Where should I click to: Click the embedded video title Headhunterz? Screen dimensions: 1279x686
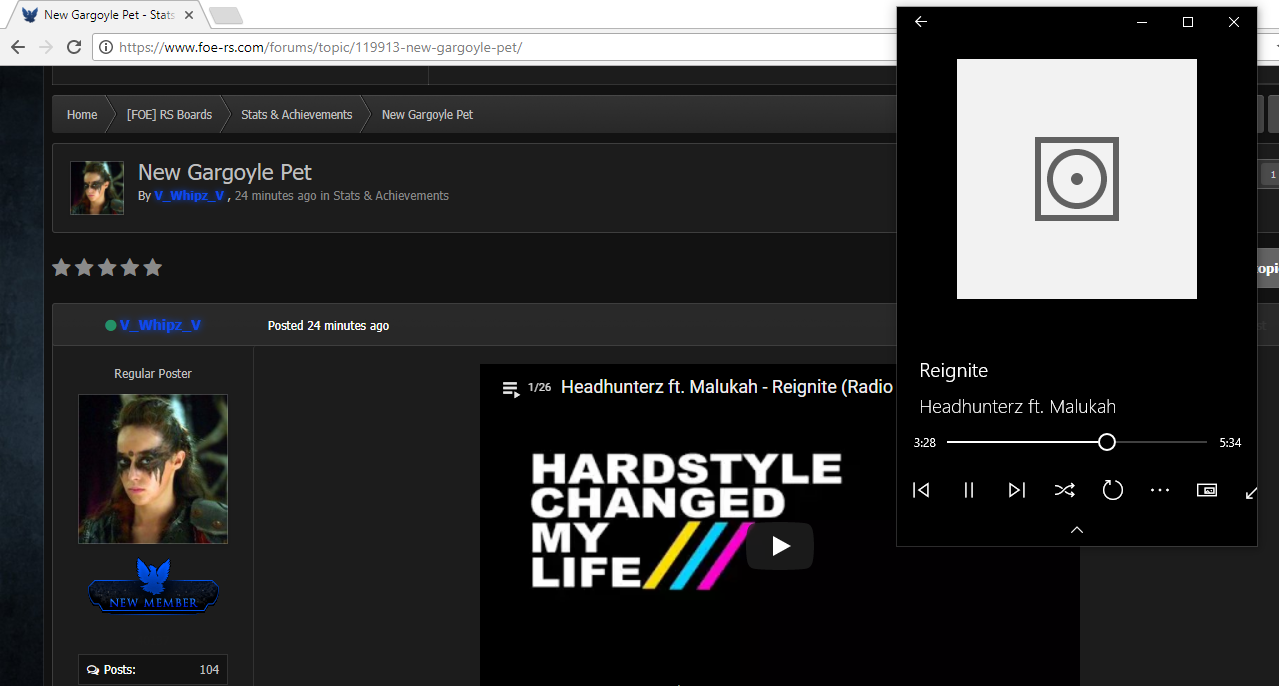[726, 387]
